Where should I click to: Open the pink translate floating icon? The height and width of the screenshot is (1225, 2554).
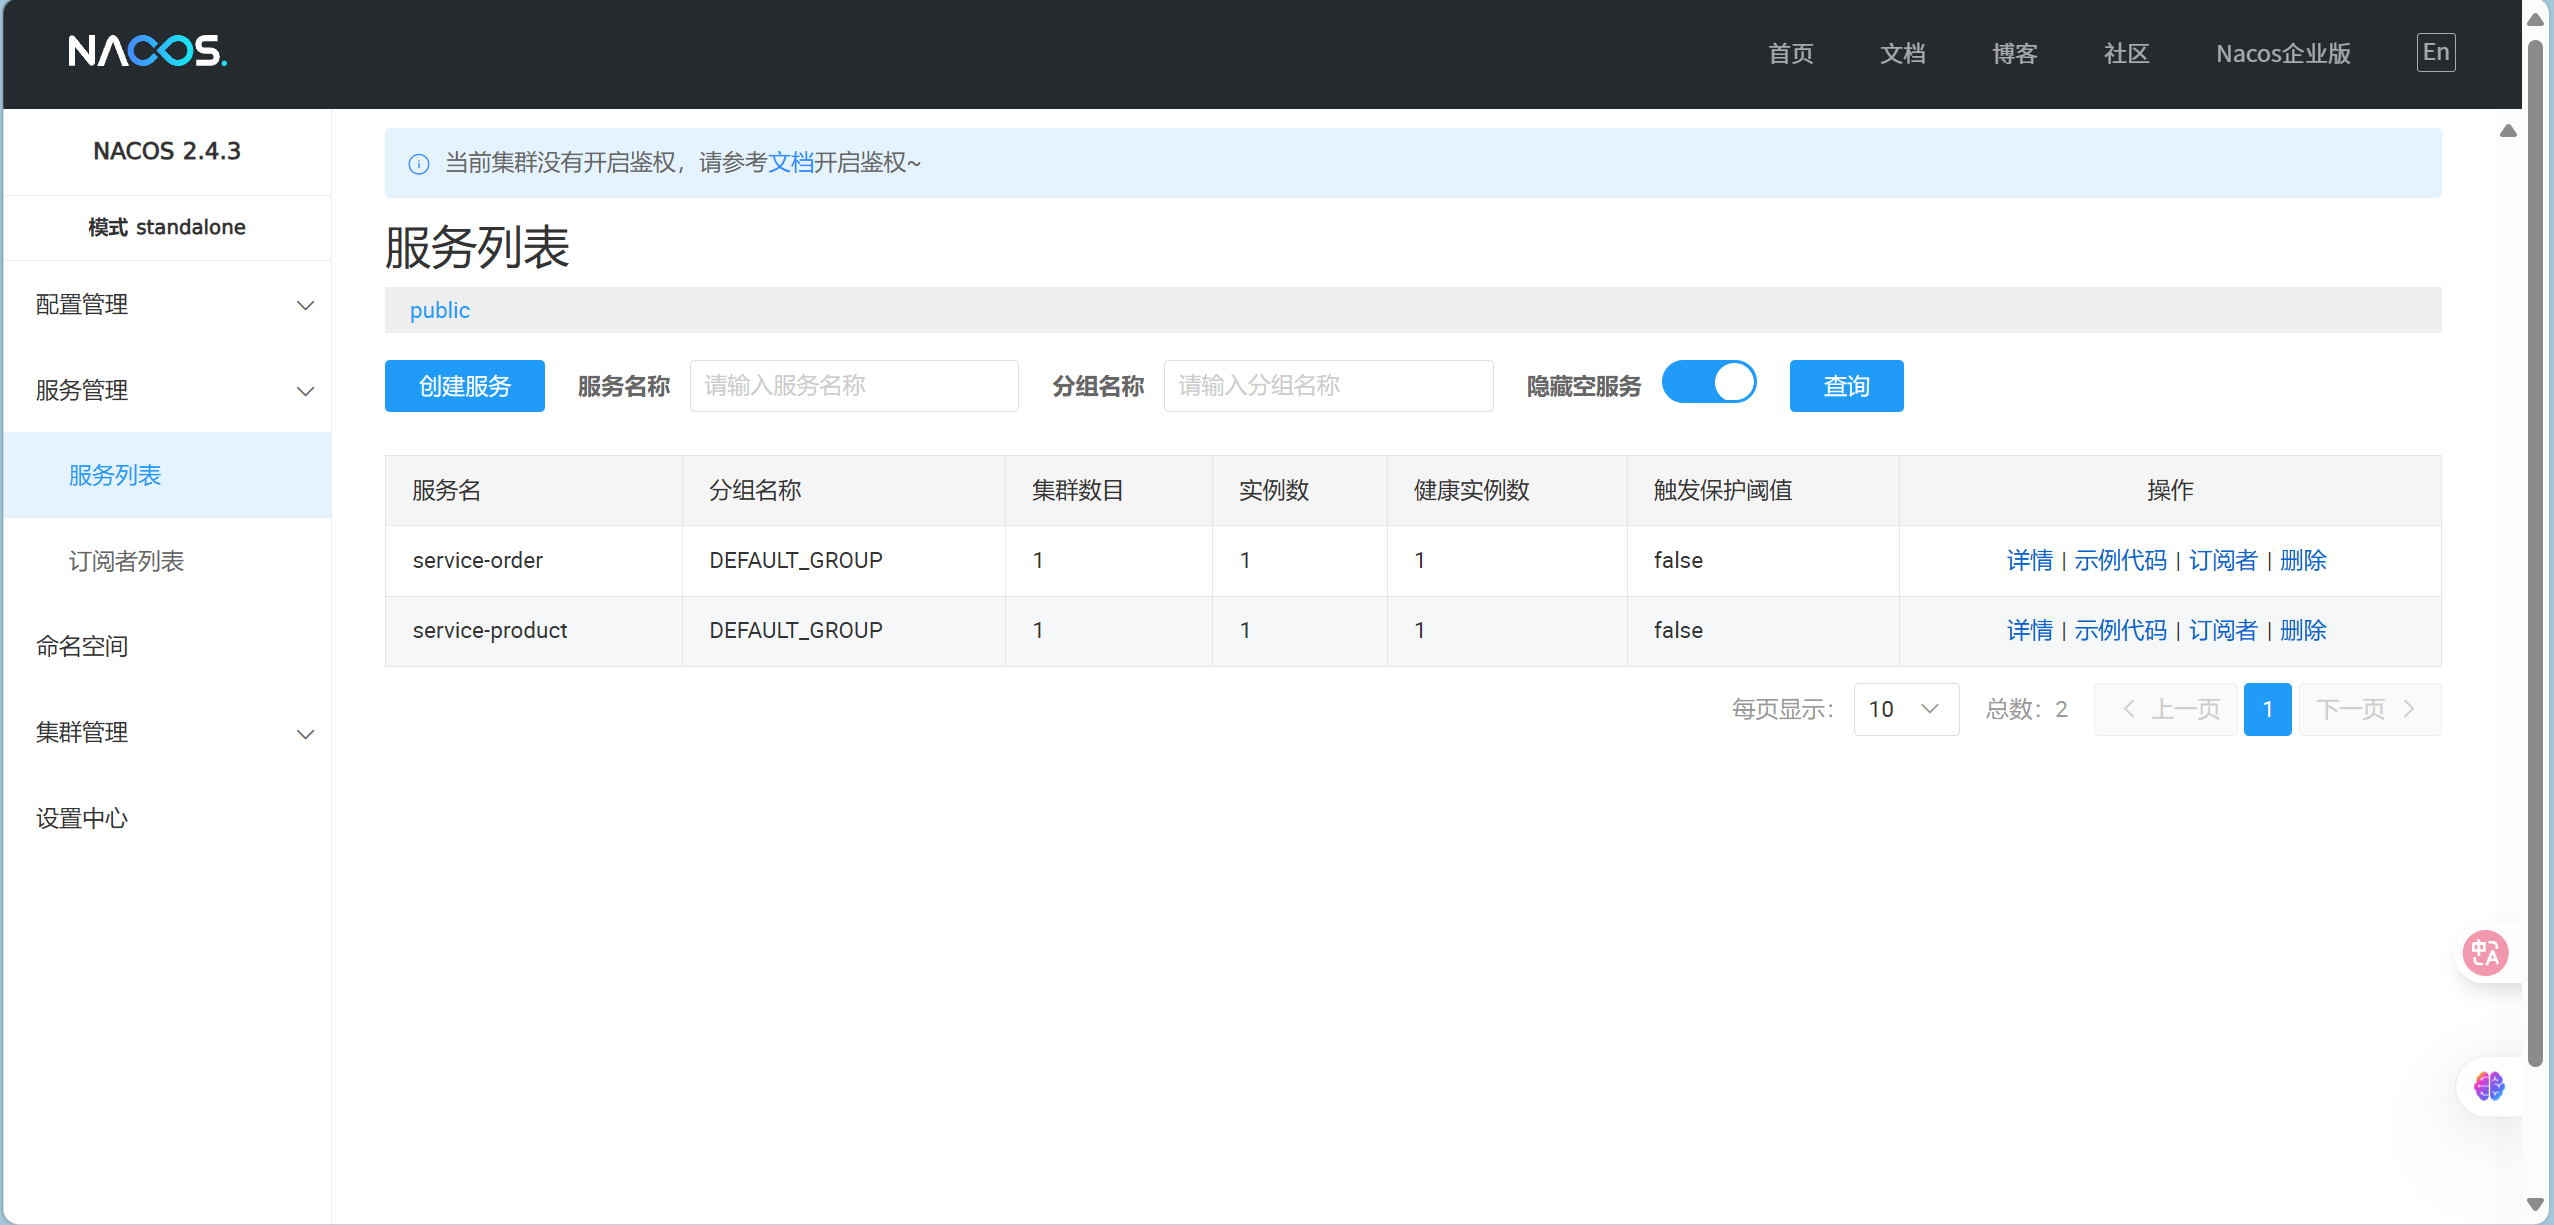pyautogui.click(x=2485, y=953)
